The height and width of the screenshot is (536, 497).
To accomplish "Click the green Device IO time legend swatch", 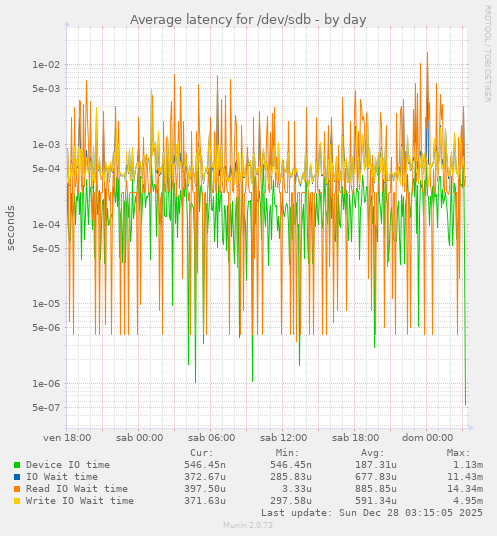I will (x=17, y=465).
